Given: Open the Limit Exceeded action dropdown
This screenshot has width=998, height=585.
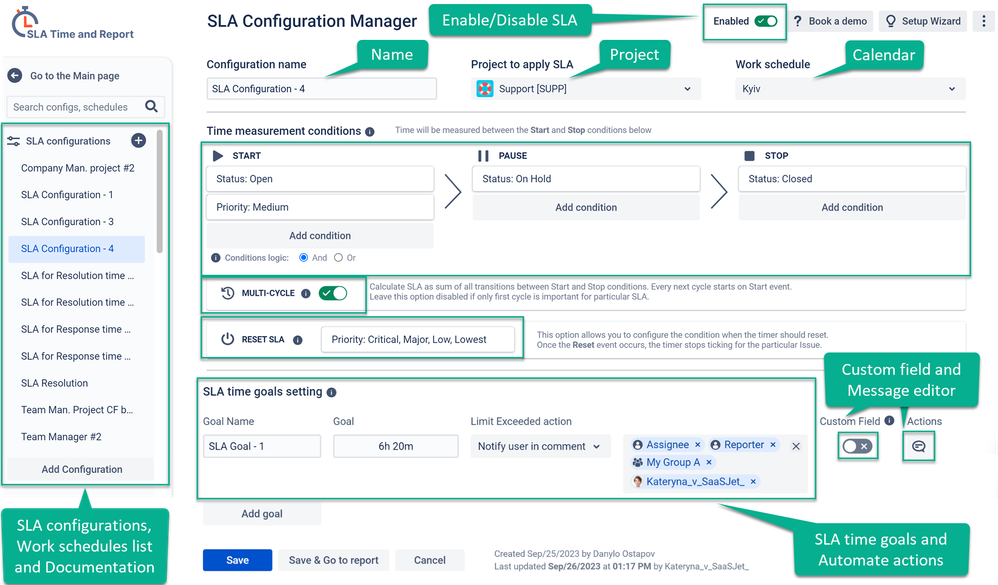Looking at the screenshot, I should coord(540,446).
